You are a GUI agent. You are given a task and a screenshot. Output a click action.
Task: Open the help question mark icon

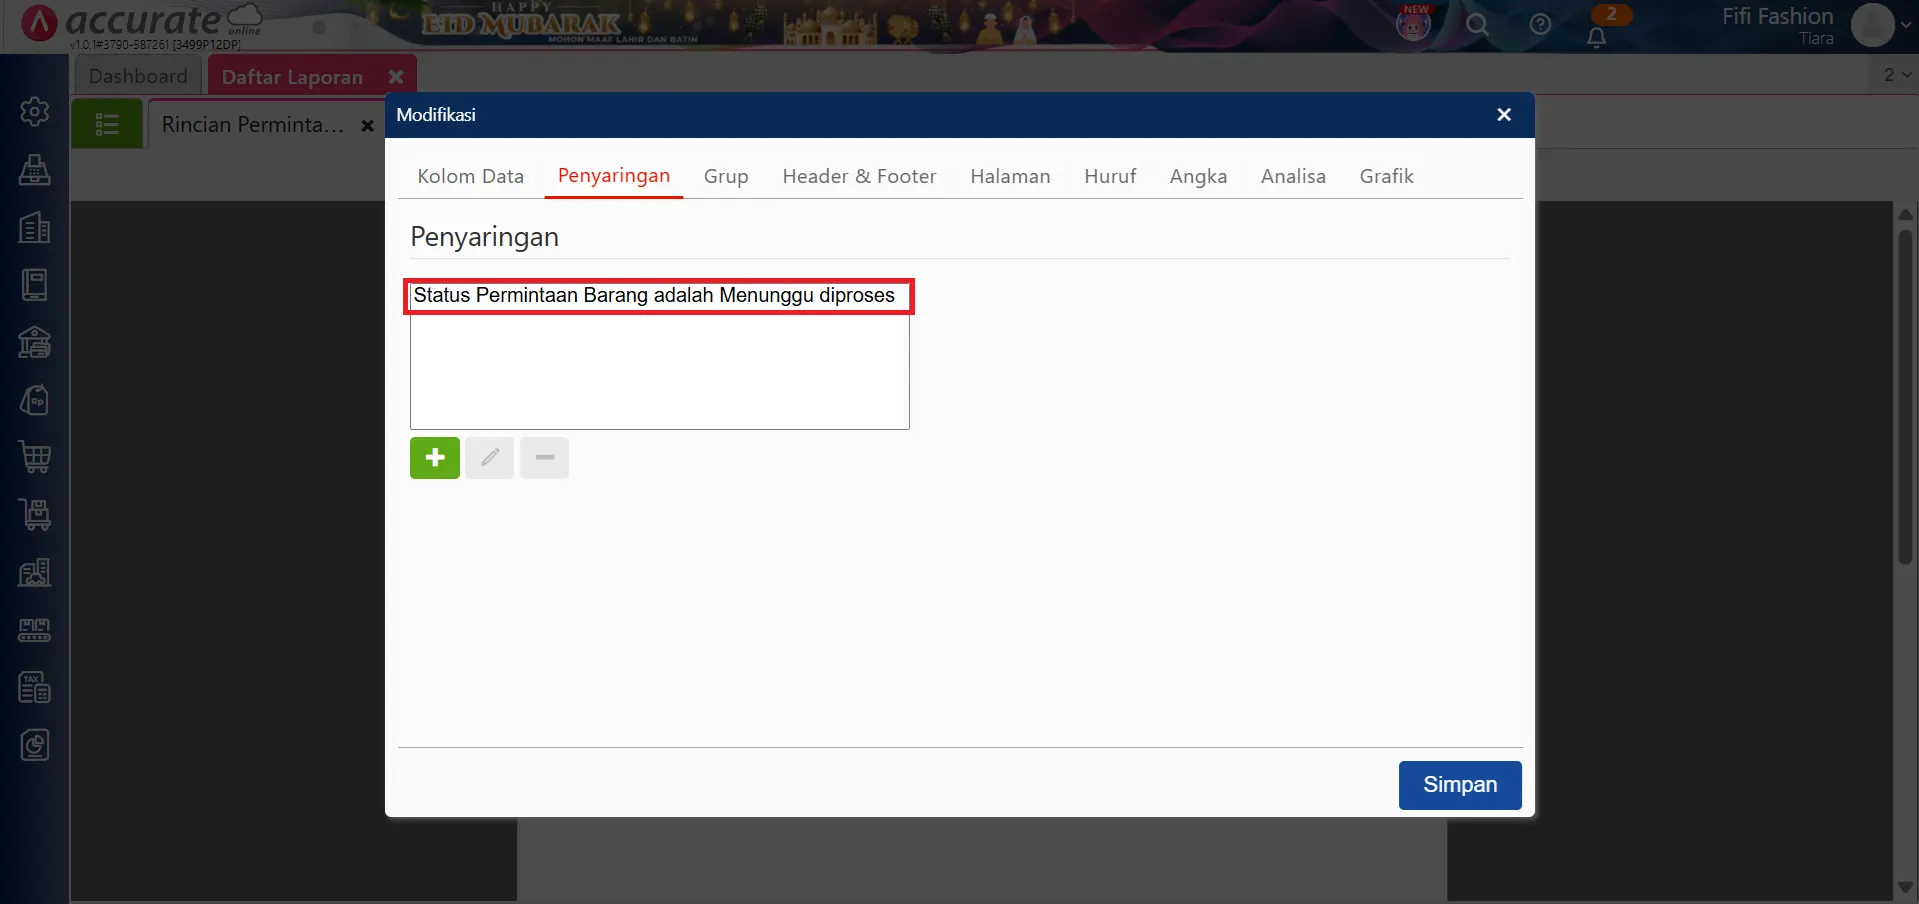(x=1540, y=24)
